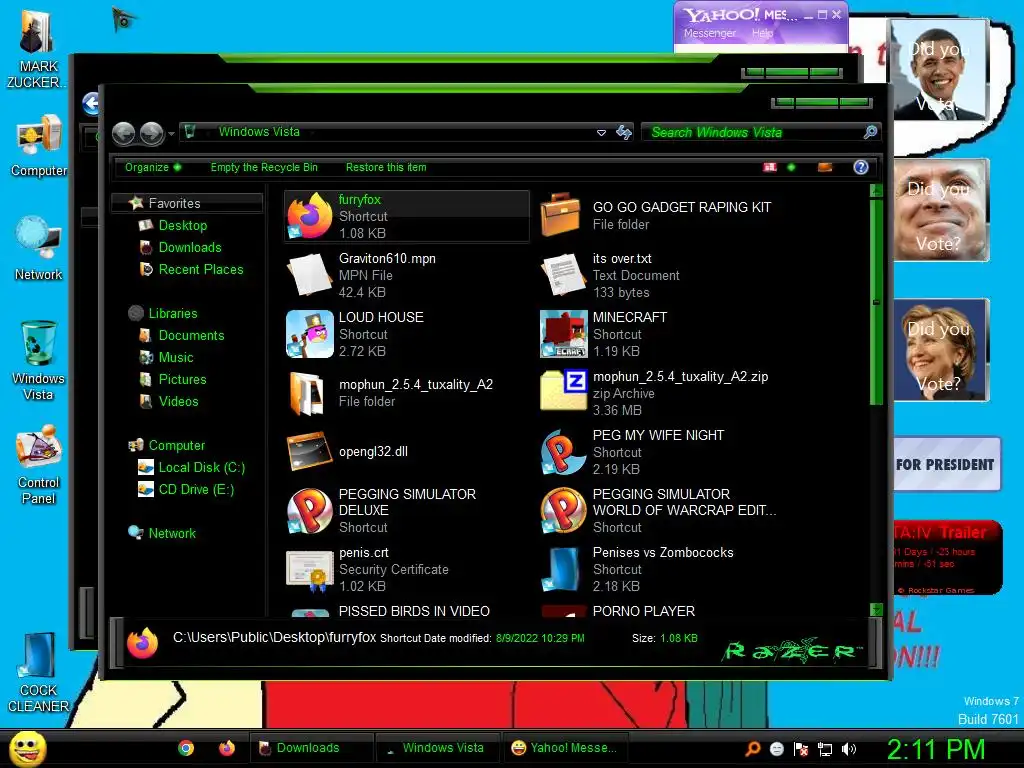Click the scroll down arrow of file list

(x=876, y=609)
